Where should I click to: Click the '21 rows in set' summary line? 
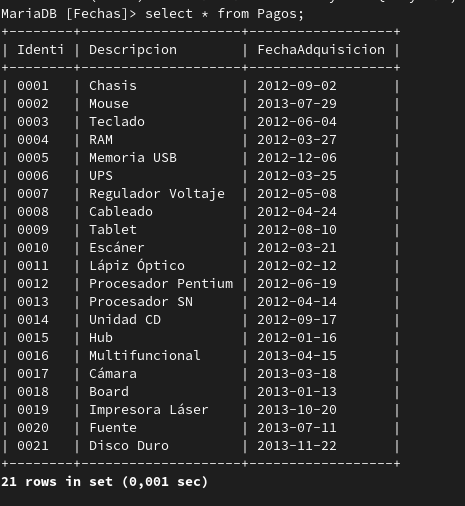point(104,482)
